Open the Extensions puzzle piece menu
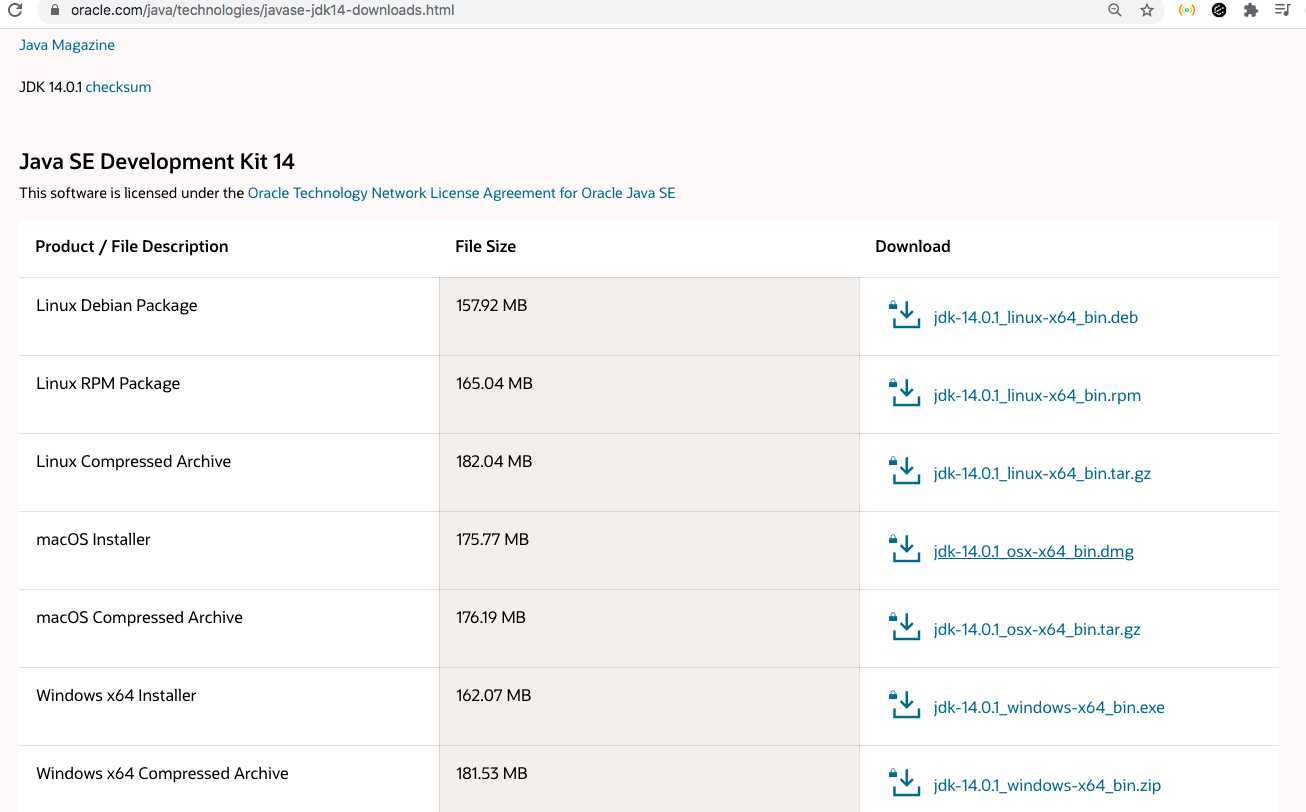 (1250, 10)
